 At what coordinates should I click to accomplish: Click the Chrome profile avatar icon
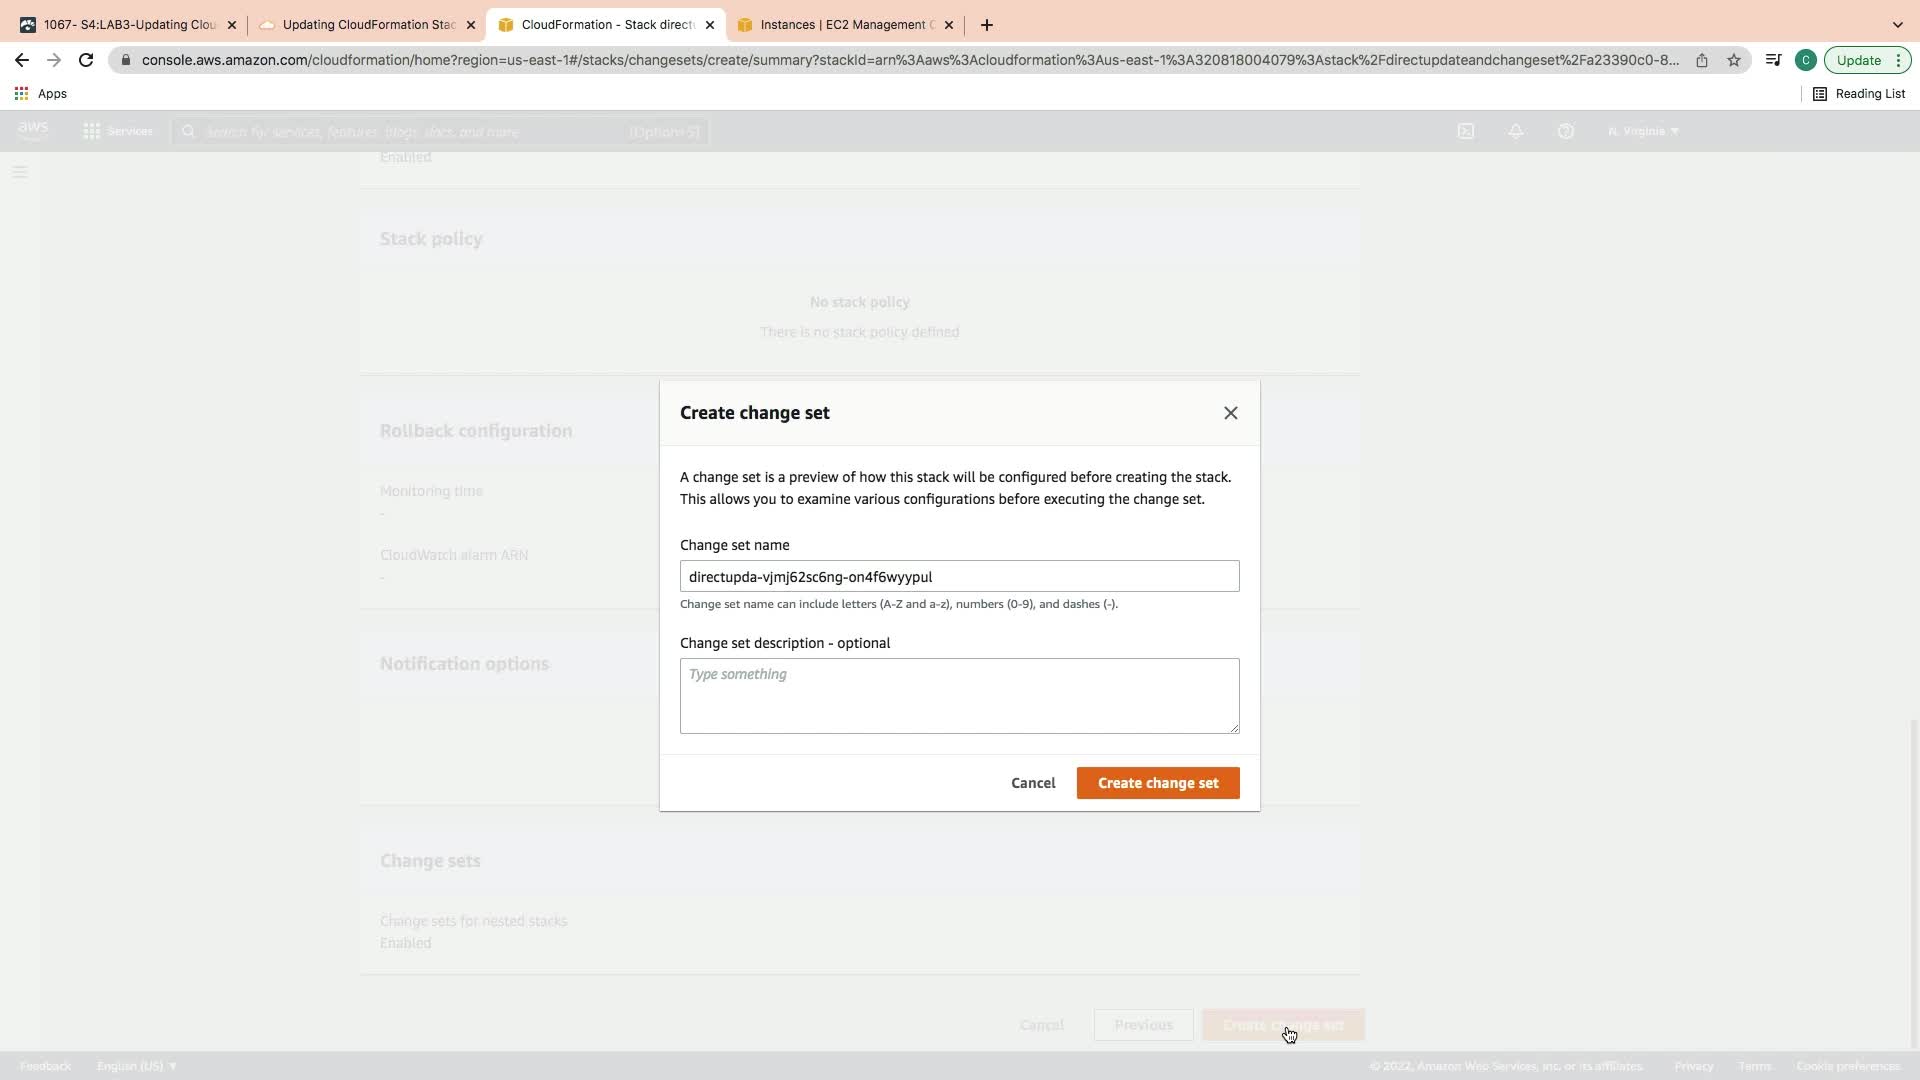(1805, 60)
